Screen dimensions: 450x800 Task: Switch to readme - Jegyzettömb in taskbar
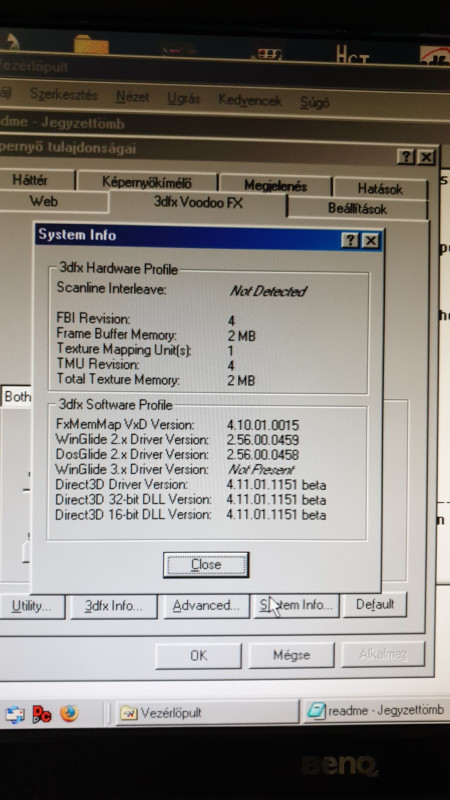click(376, 711)
